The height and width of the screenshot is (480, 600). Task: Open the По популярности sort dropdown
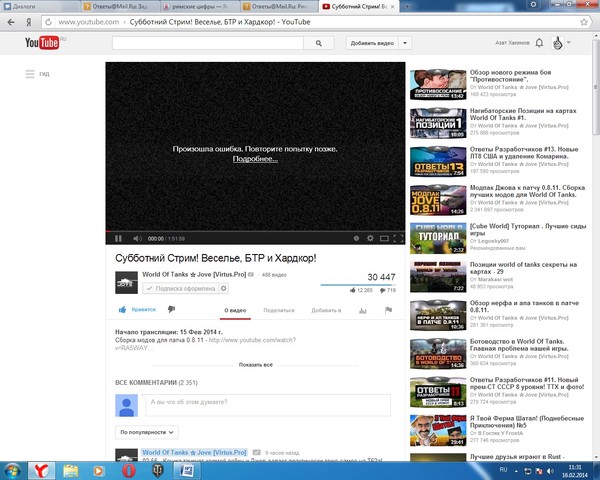[x=146, y=432]
